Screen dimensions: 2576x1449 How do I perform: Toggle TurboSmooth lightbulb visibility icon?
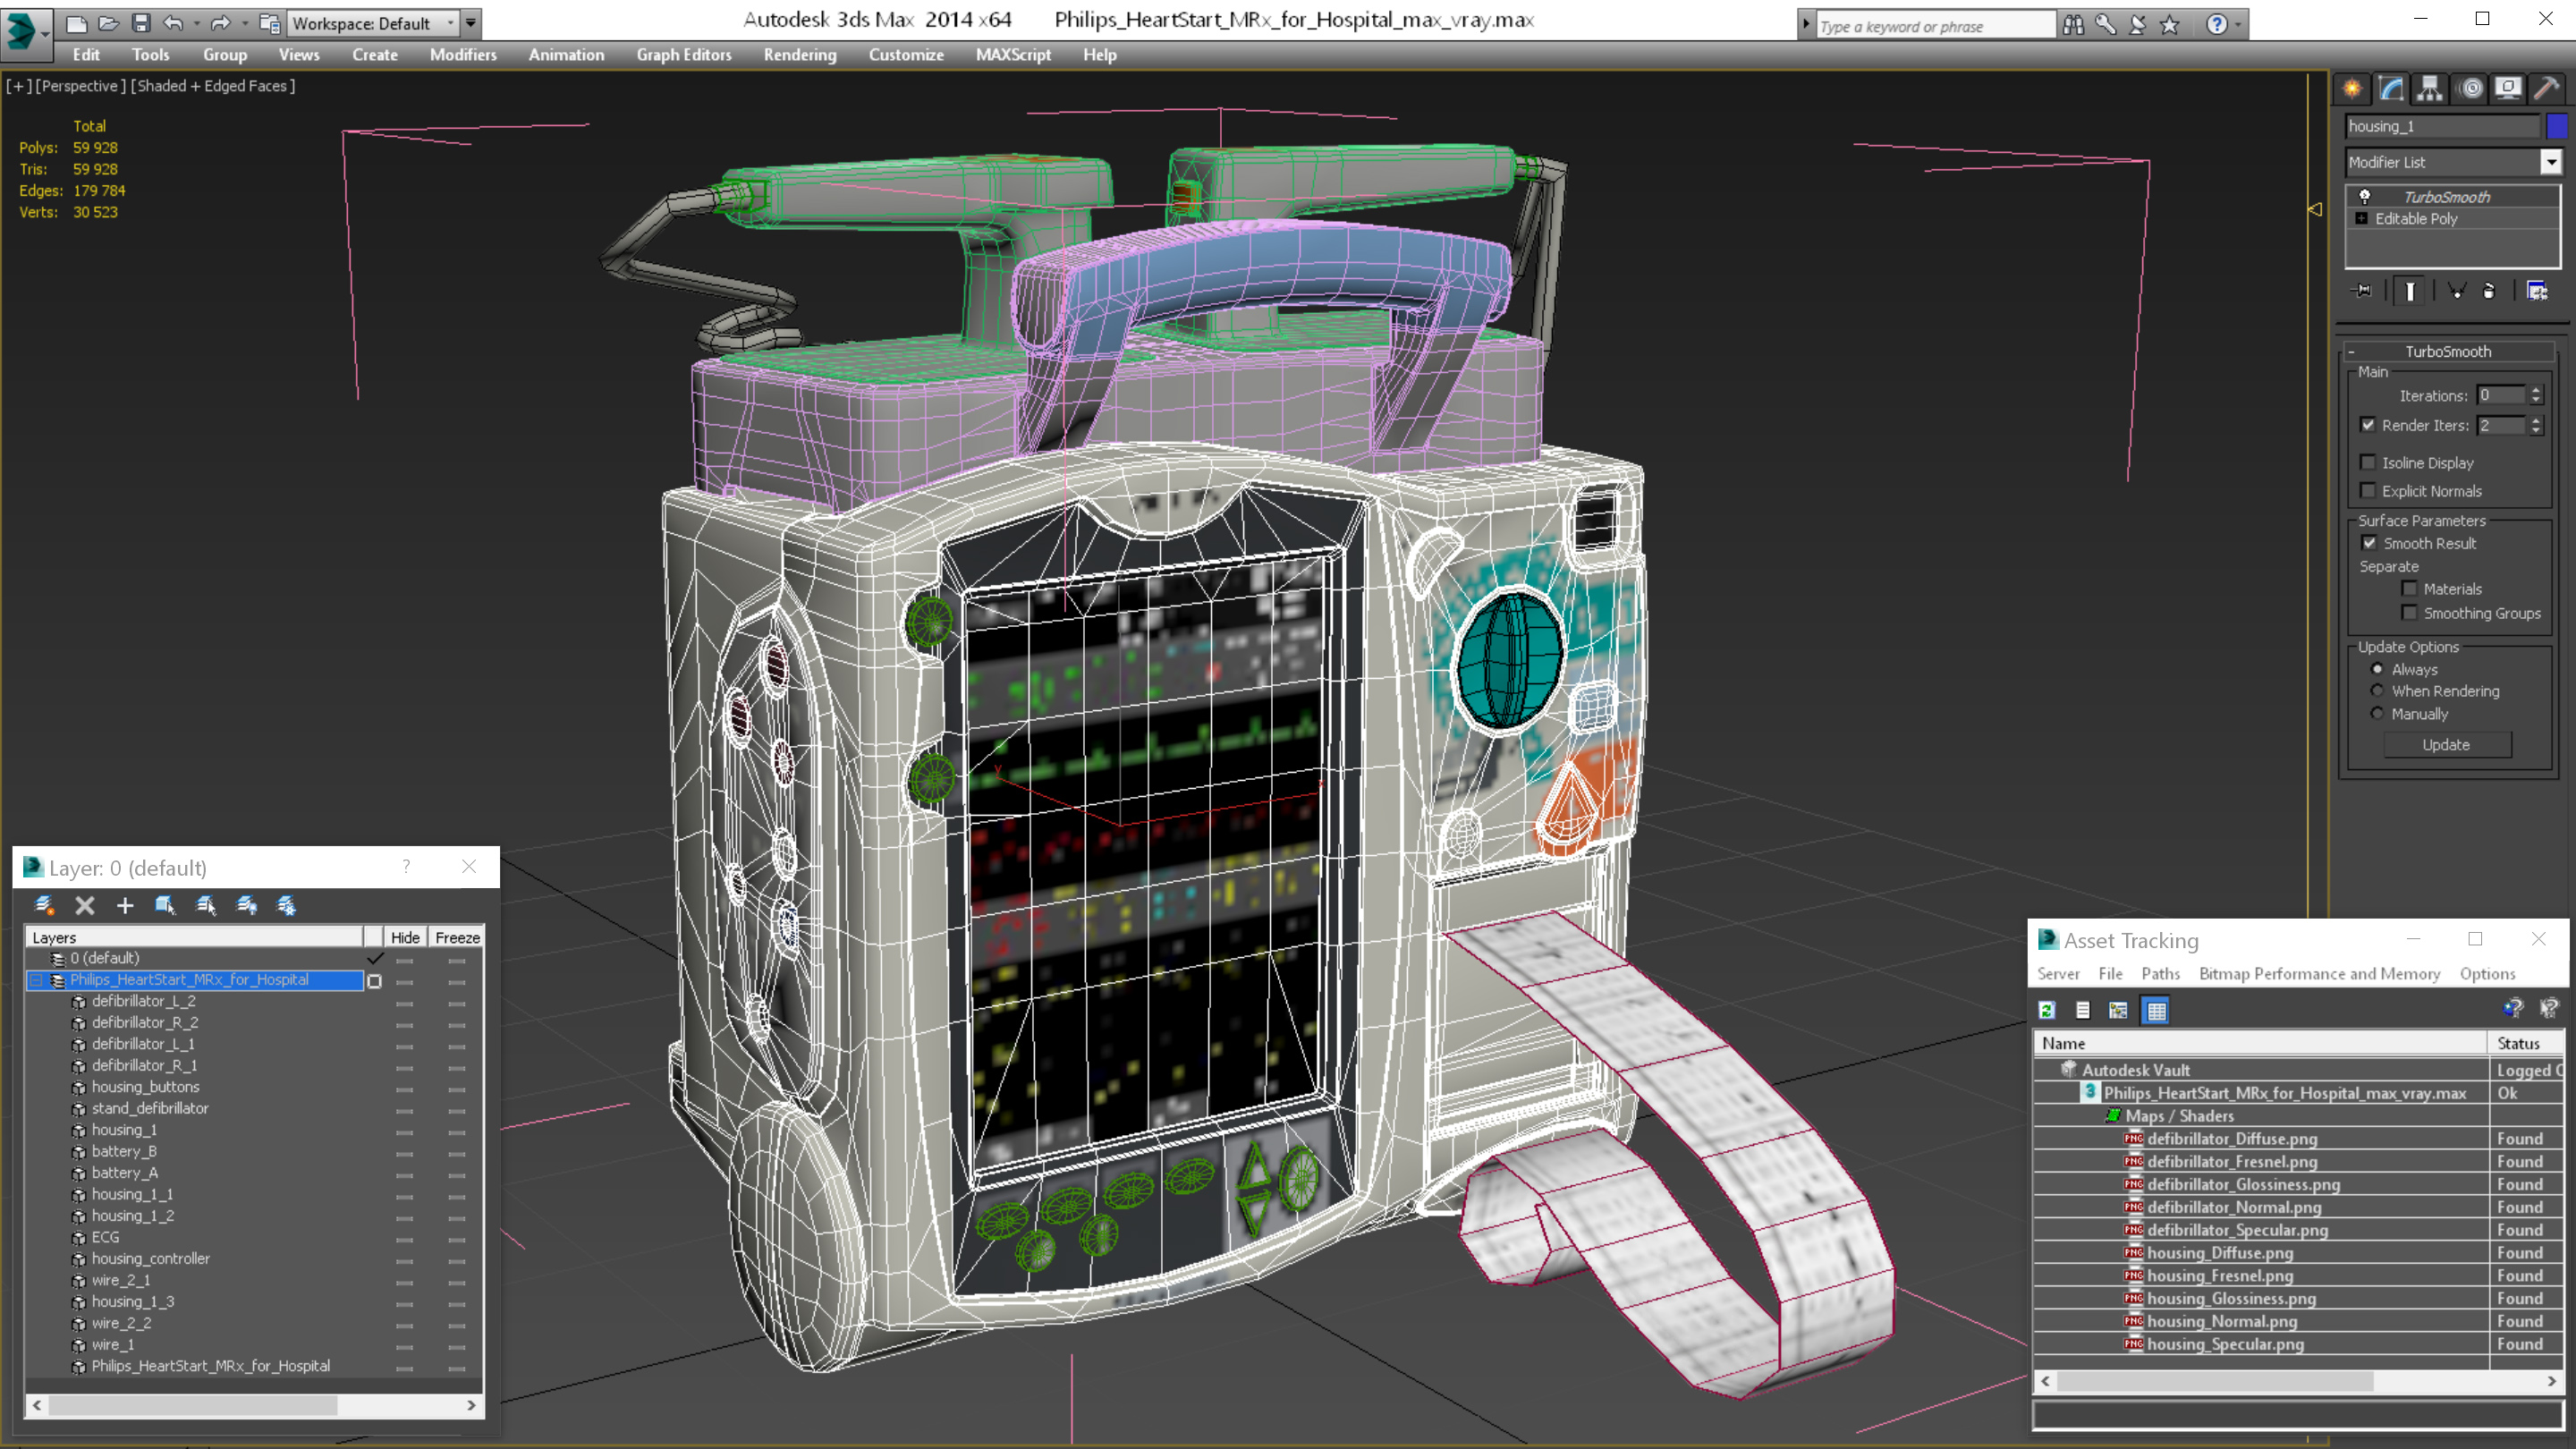click(2365, 197)
